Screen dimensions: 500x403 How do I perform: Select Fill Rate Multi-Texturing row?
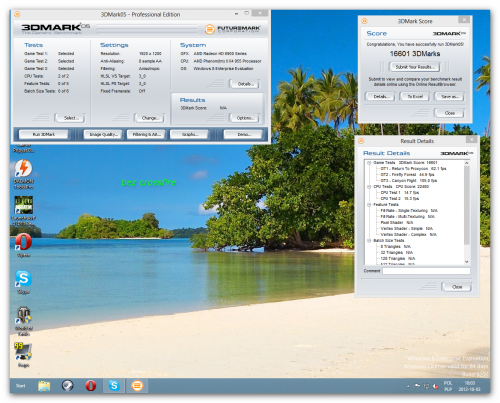408,217
